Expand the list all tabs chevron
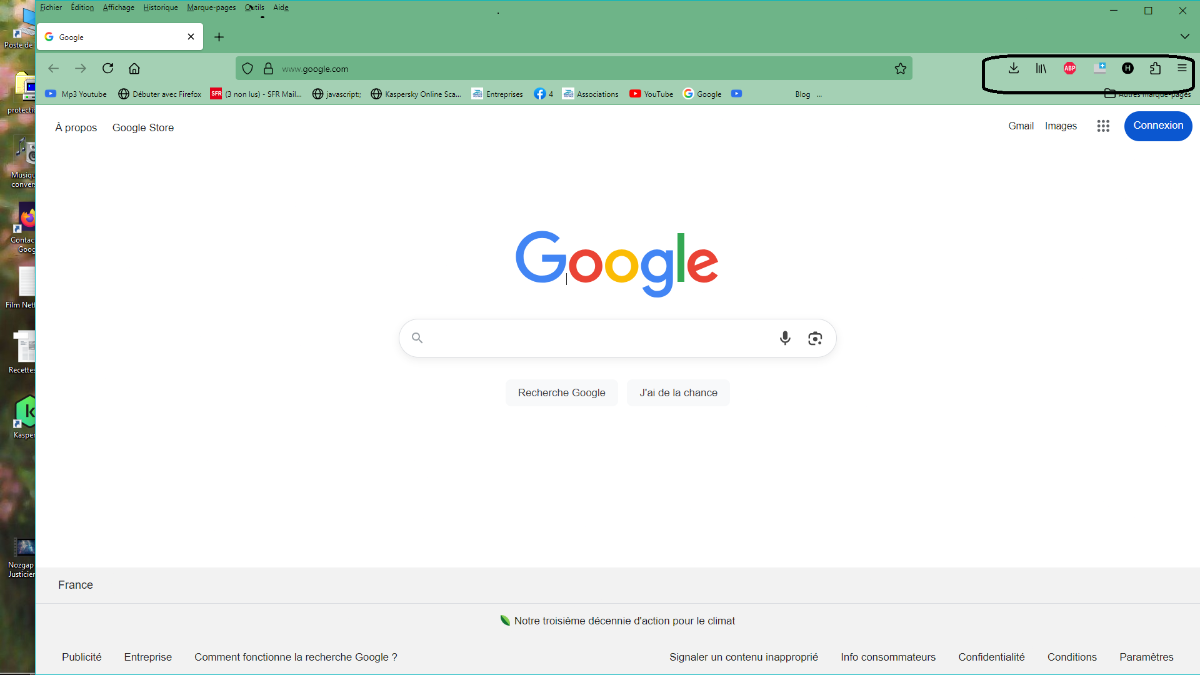This screenshot has height=675, width=1200. 1184,37
